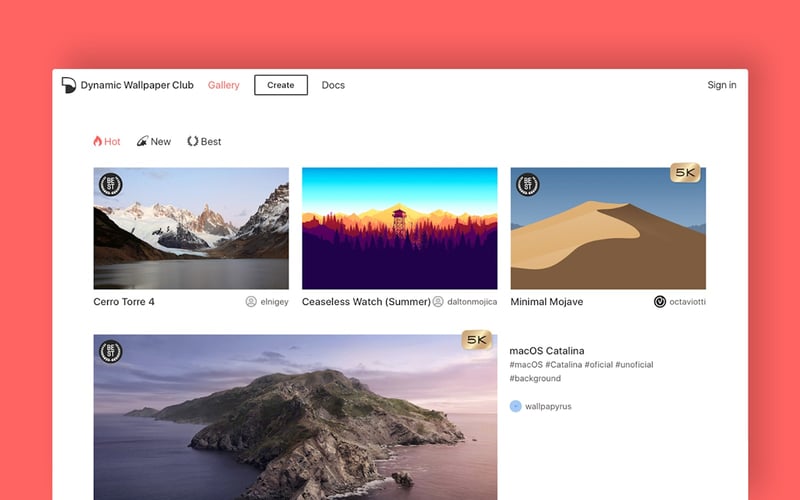This screenshot has height=500, width=800.
Task: Click the avatar icon next to elnigey
Action: point(251,302)
